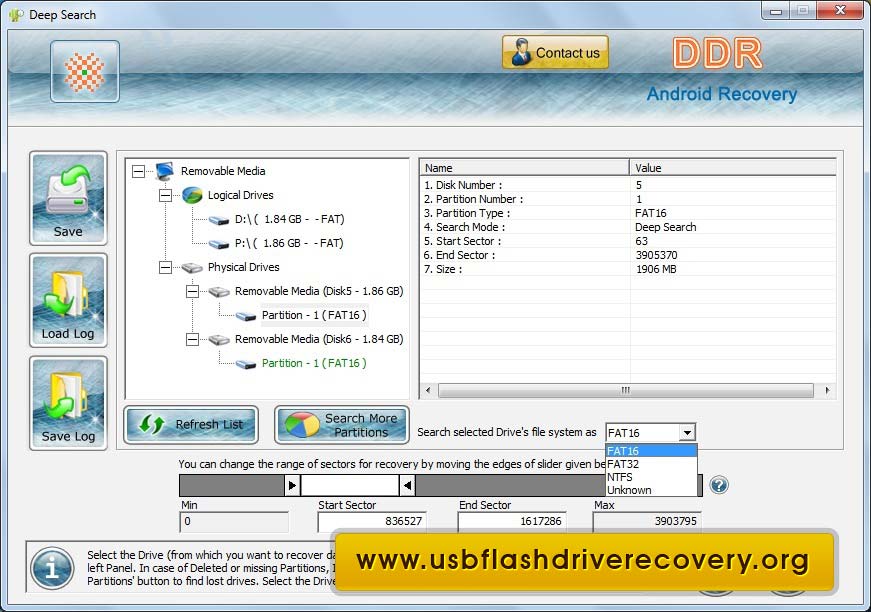Select the D:\ 1.84 GB FAT drive
Image resolution: width=871 pixels, height=612 pixels.
click(288, 219)
